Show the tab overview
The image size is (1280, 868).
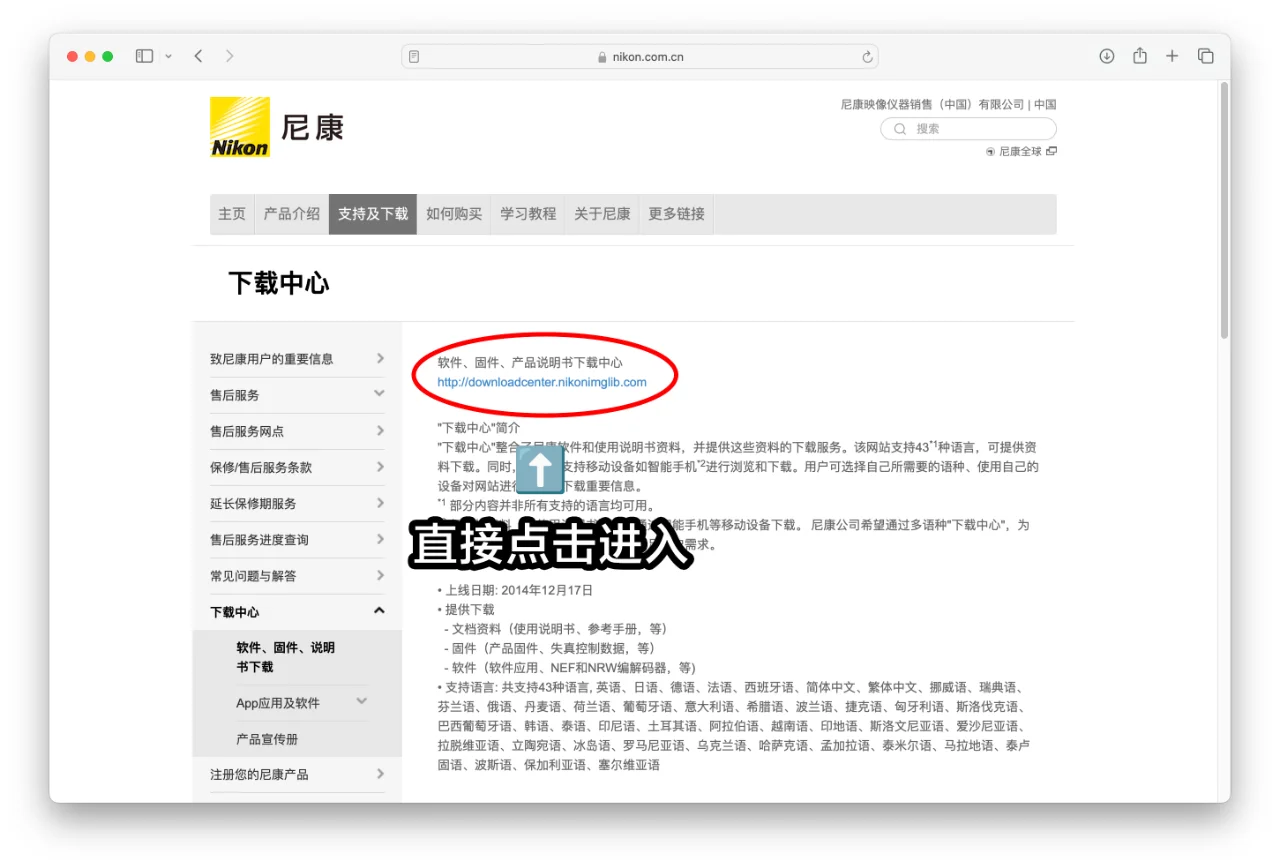pyautogui.click(x=1205, y=56)
